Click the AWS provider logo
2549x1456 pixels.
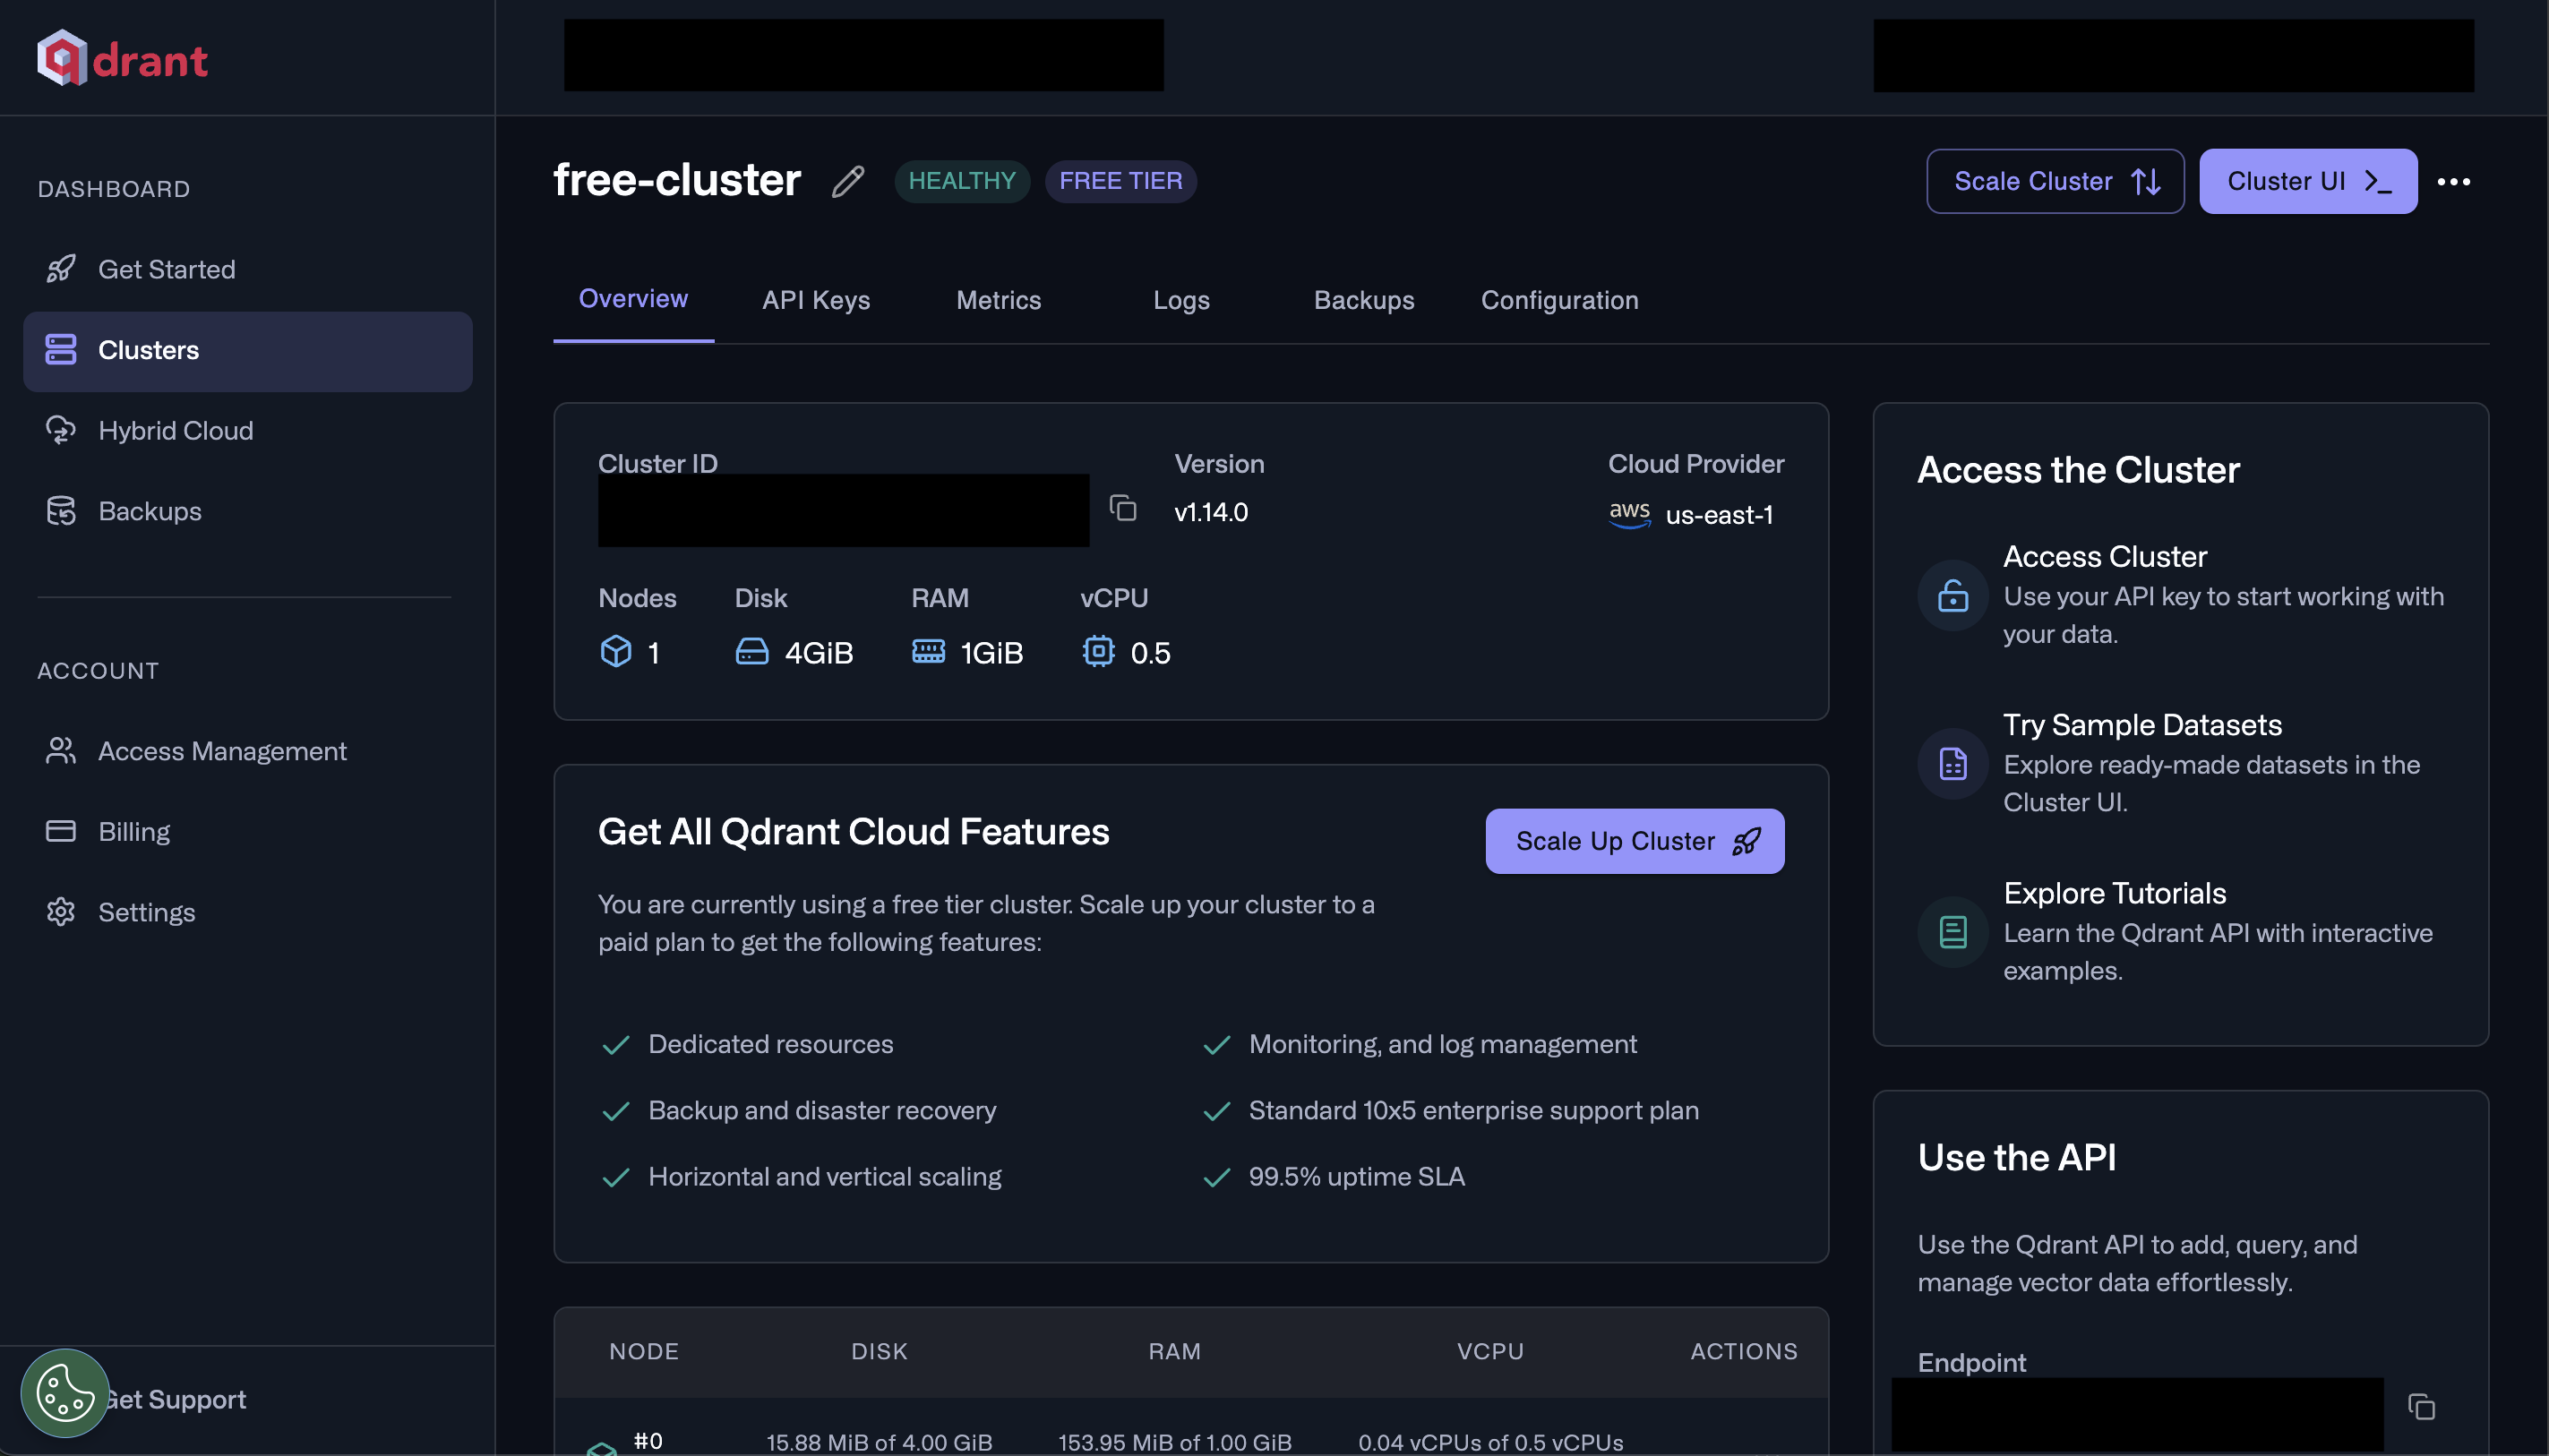pos(1629,514)
